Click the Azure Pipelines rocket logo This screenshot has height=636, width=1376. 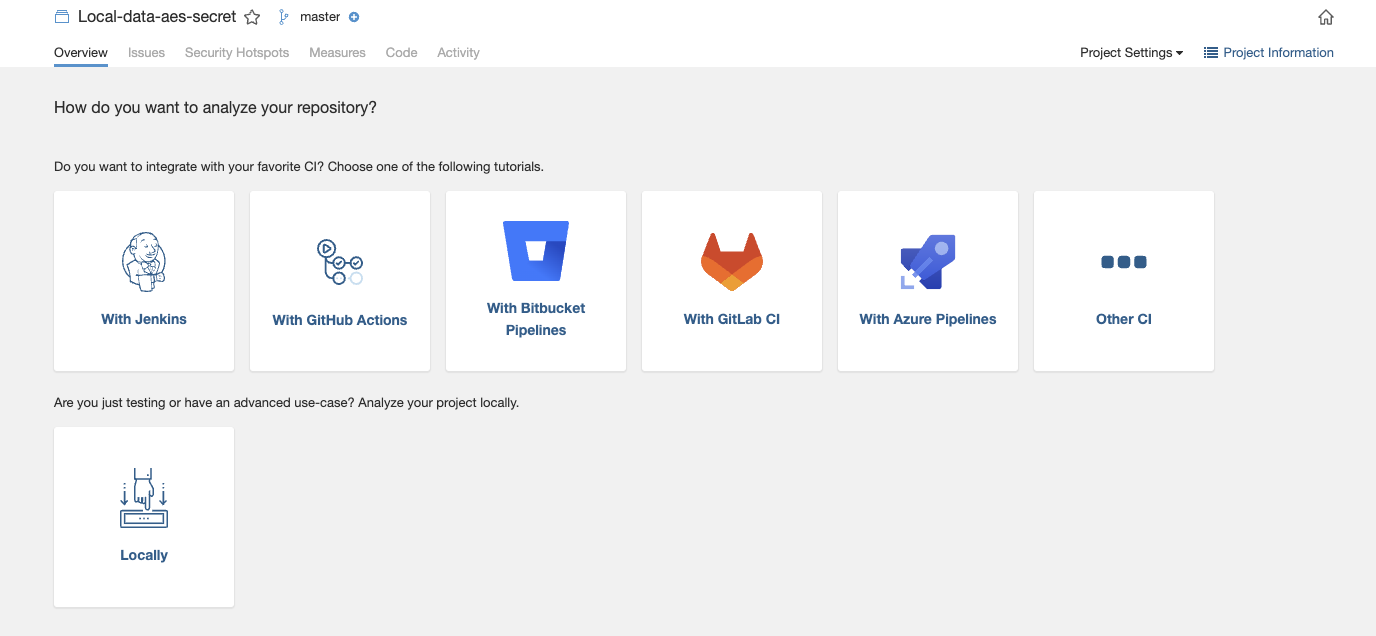[928, 262]
